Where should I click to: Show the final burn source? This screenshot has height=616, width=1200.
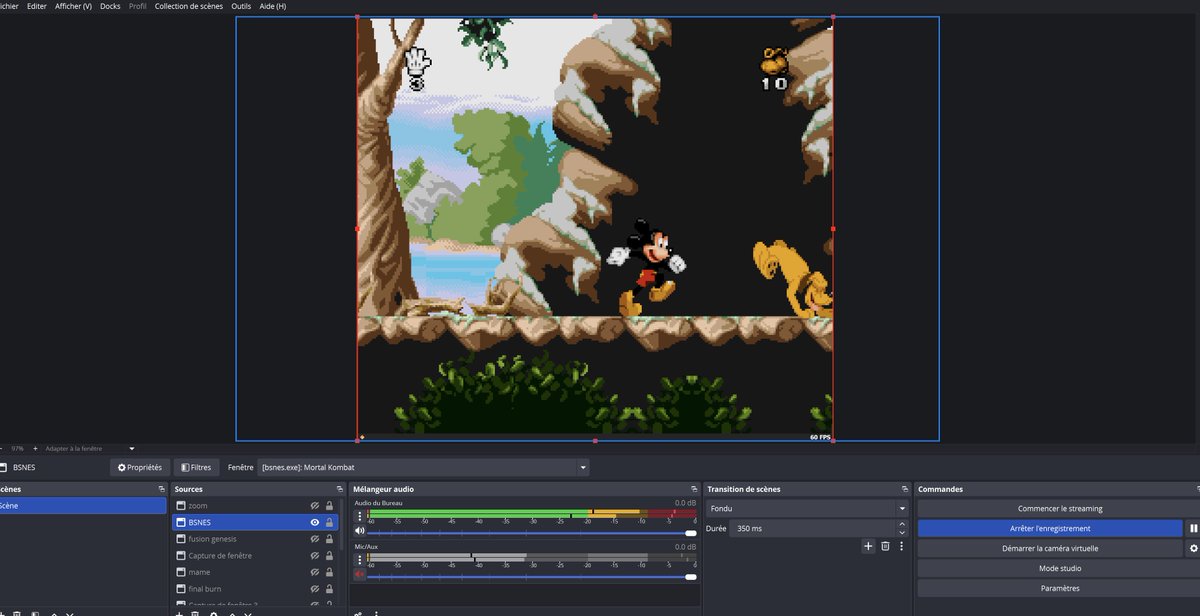(x=315, y=588)
